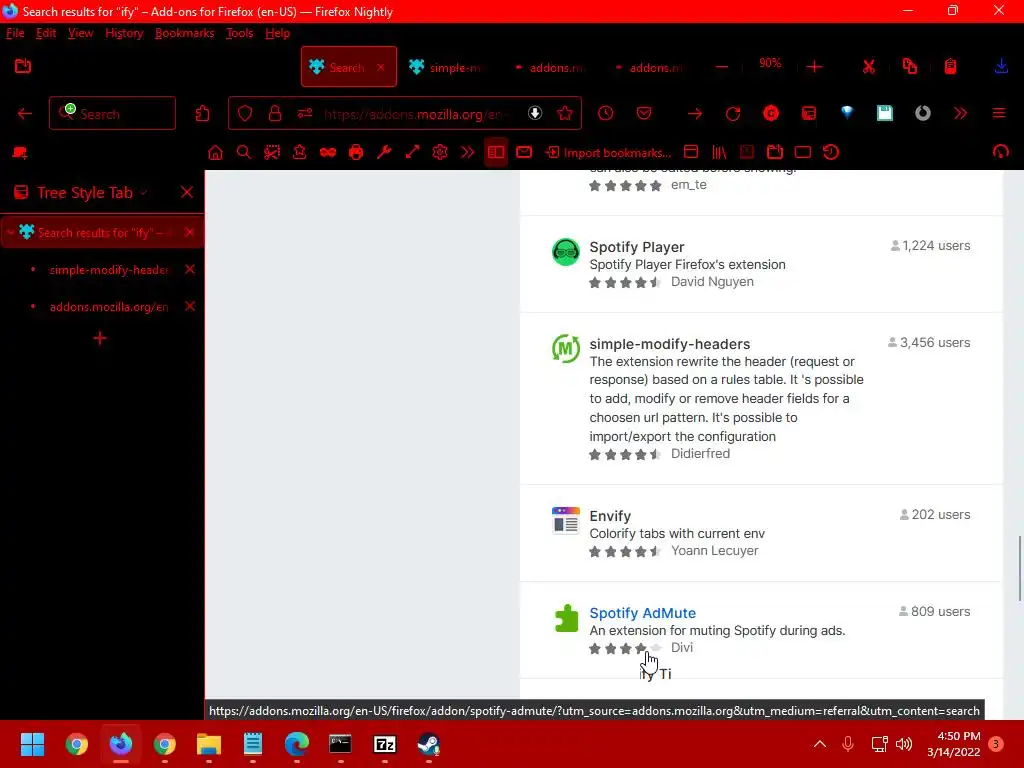Viewport: 1024px width, 768px height.
Task: Open 7-Zip from the taskbar
Action: pos(385,744)
